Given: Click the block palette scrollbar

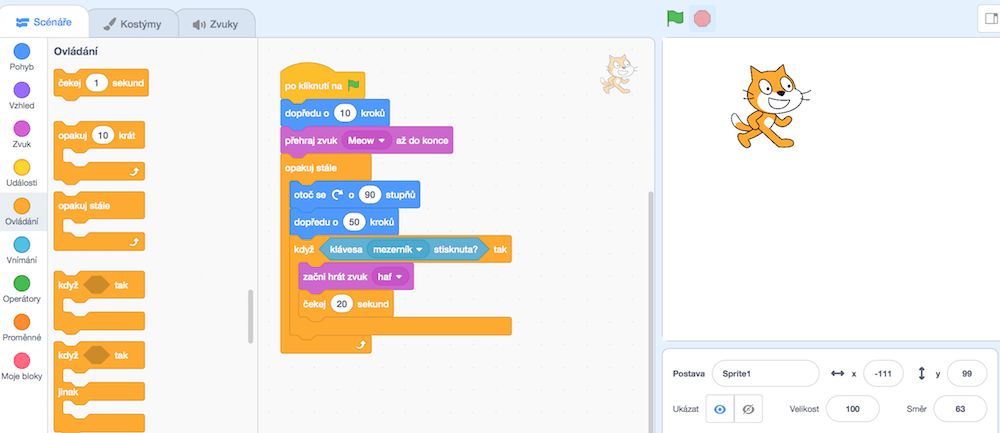Looking at the screenshot, I should pos(251,316).
